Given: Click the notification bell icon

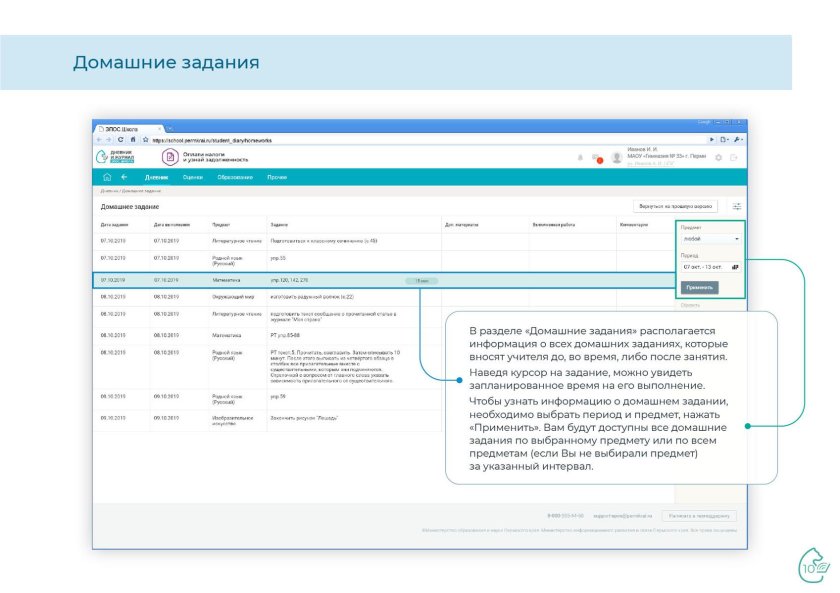Looking at the screenshot, I should pos(581,157).
